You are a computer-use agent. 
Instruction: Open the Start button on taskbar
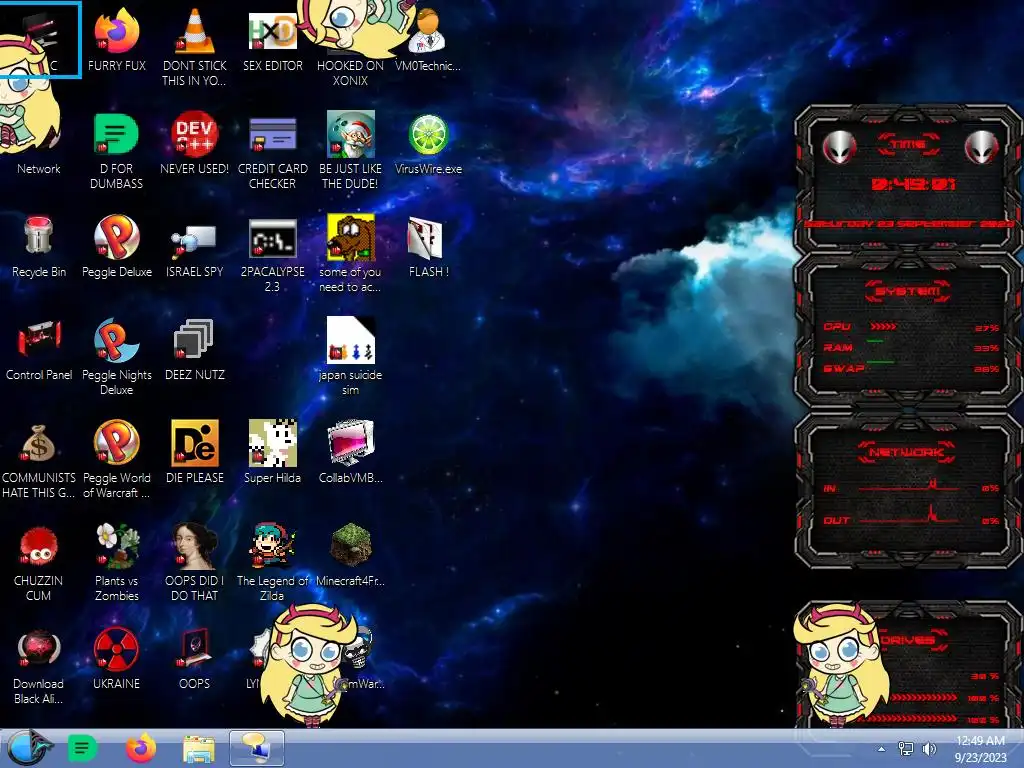pos(28,748)
